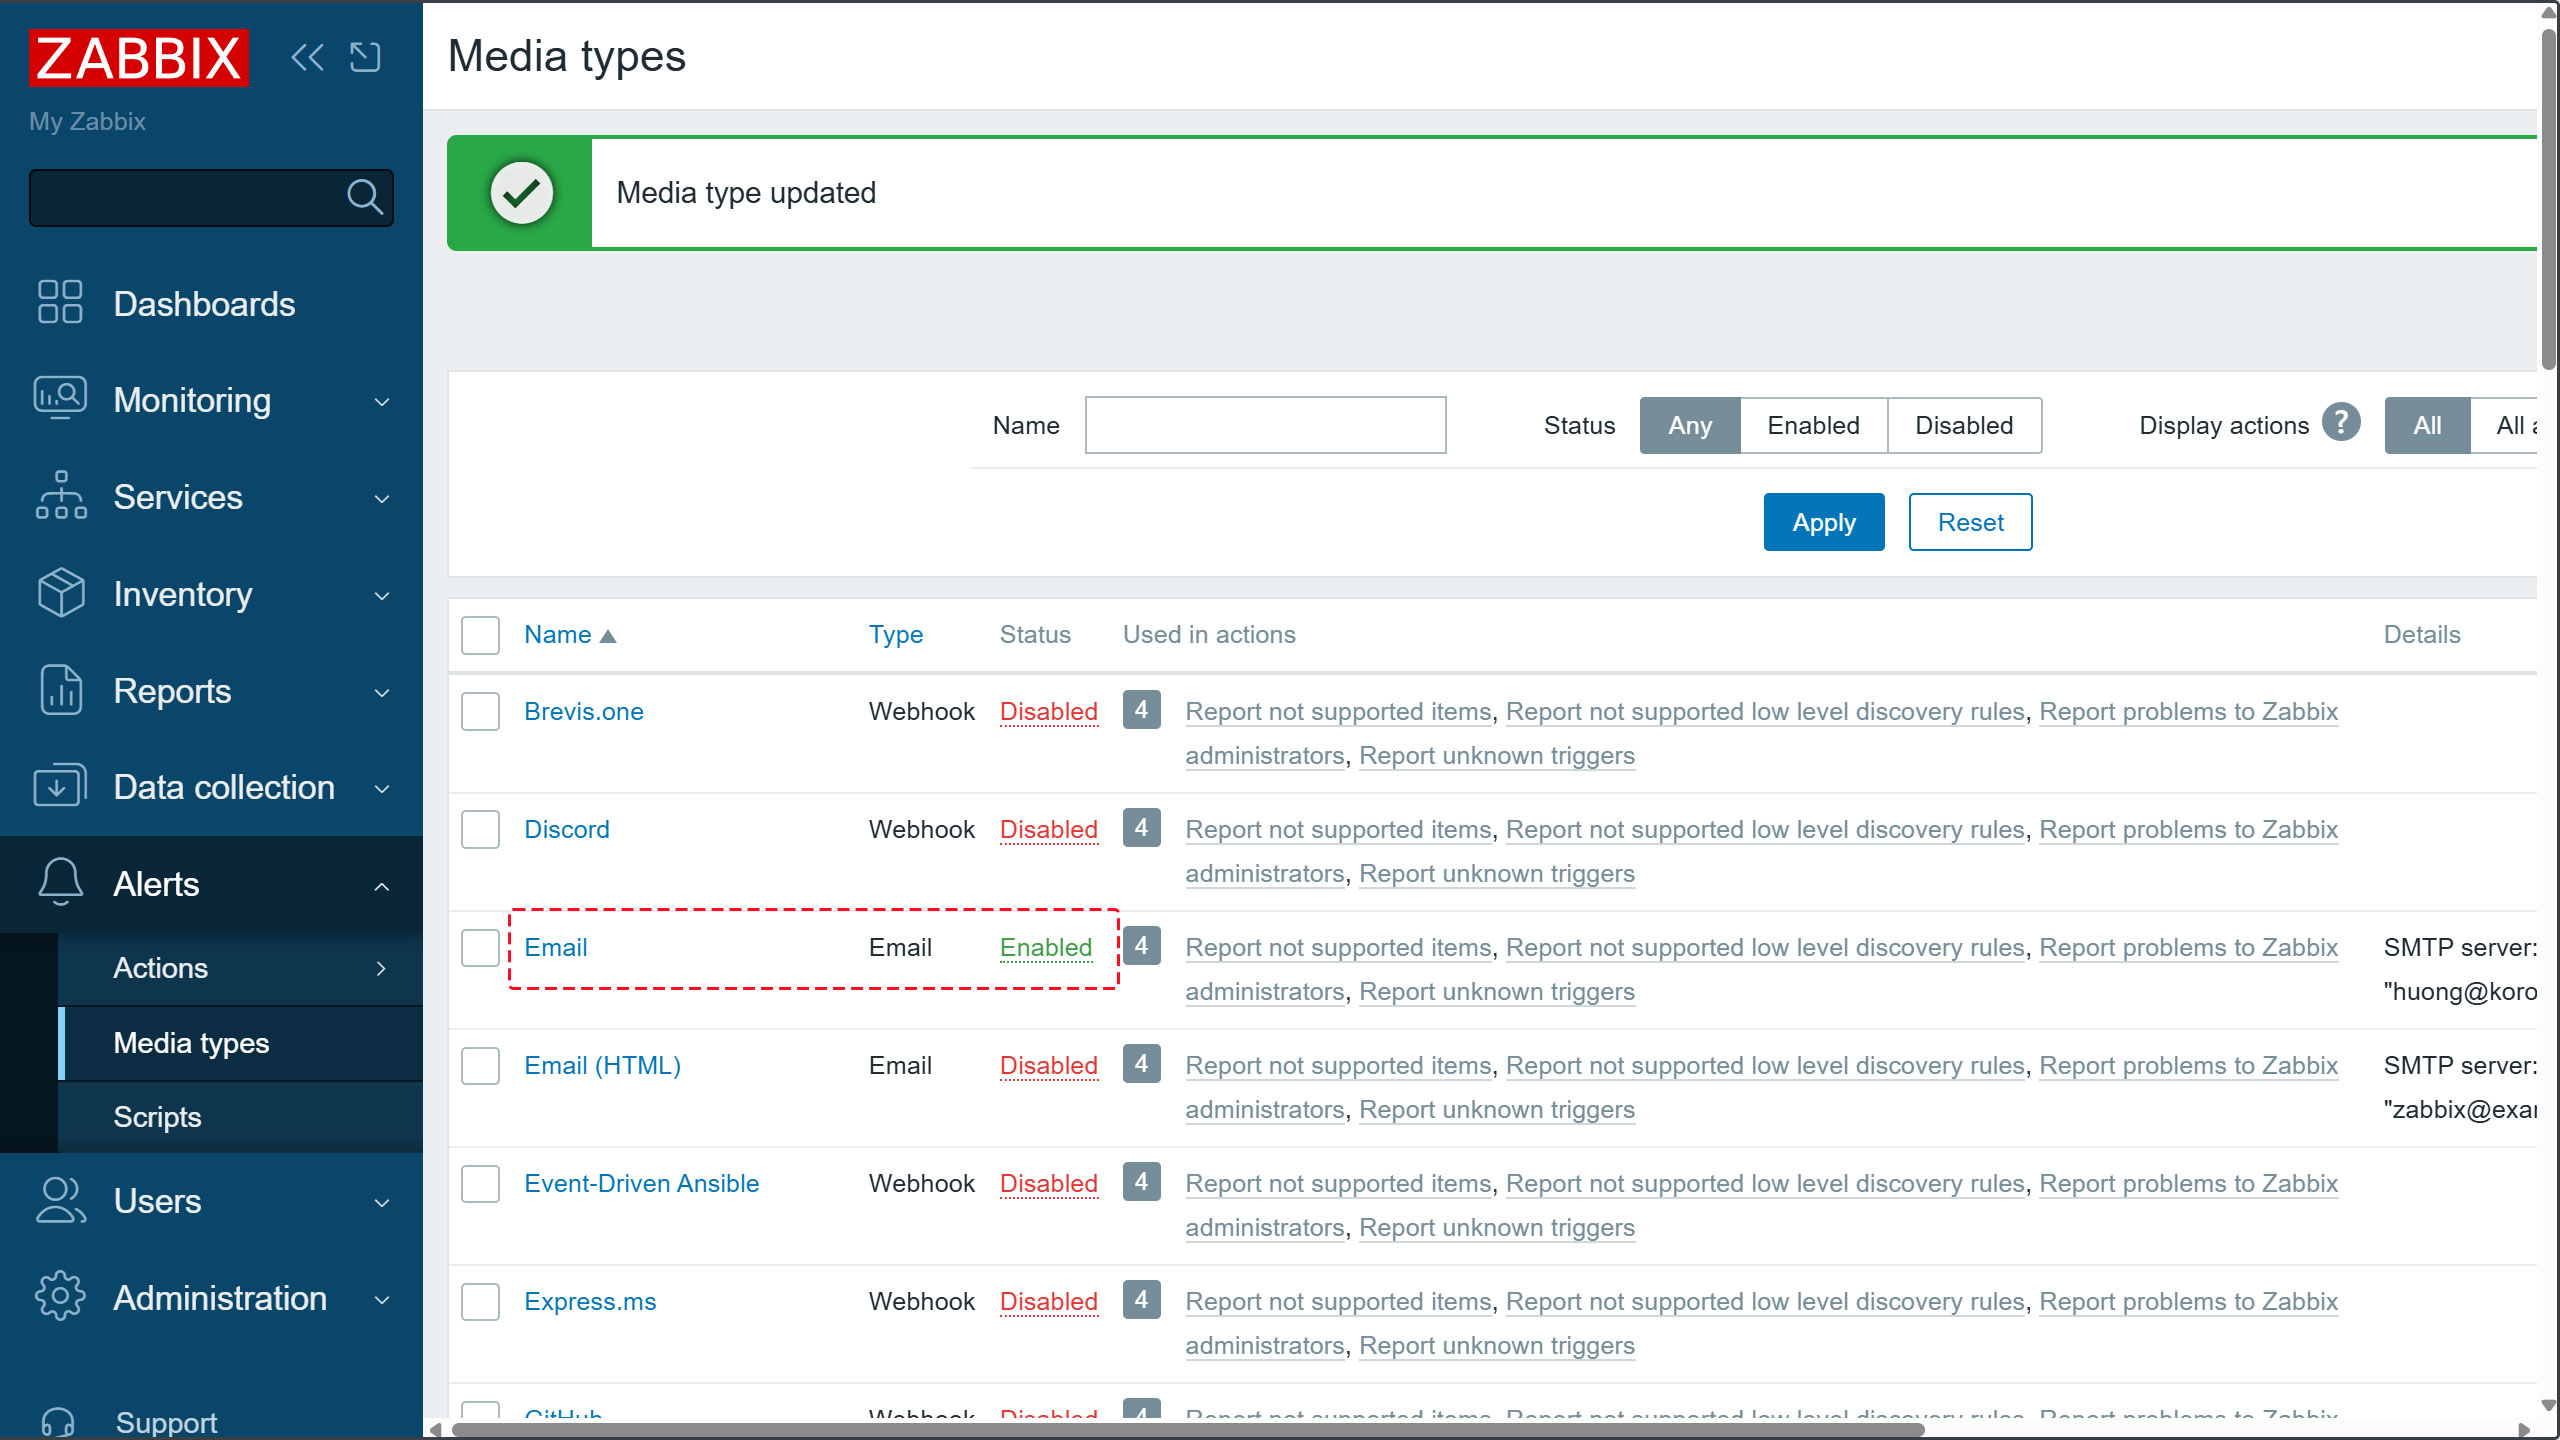The height and width of the screenshot is (1440, 2560).
Task: Click the horizontal scrollbar at bottom
Action: 1188,1429
